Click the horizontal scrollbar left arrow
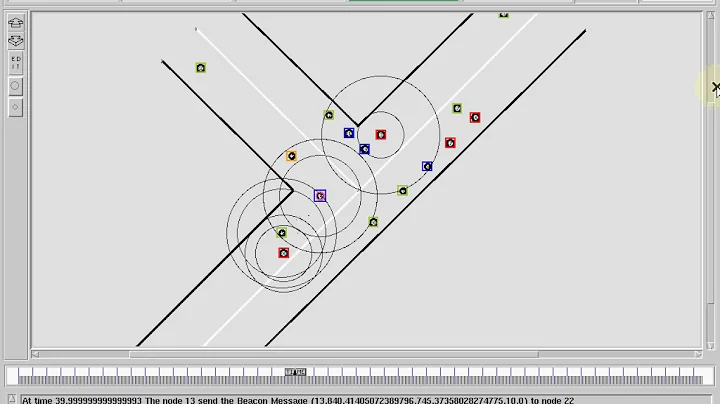 pyautogui.click(x=35, y=354)
